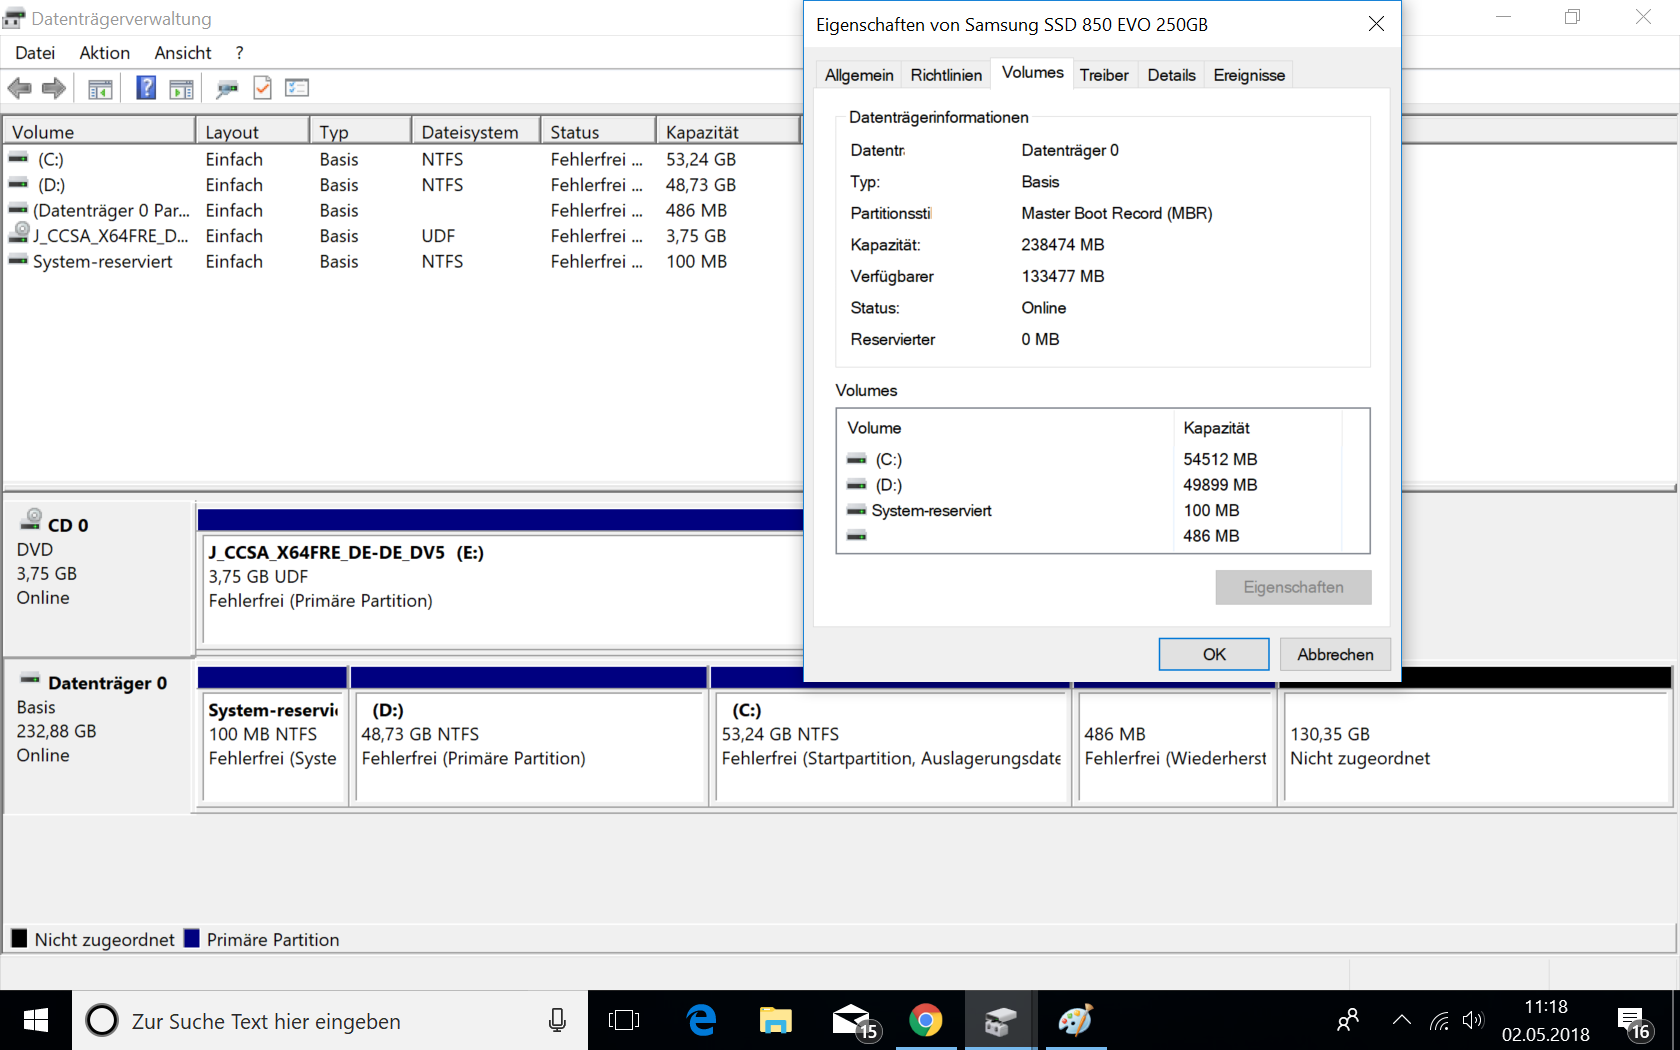Viewport: 1680px width, 1050px height.
Task: Open the ? help menu
Action: (240, 53)
